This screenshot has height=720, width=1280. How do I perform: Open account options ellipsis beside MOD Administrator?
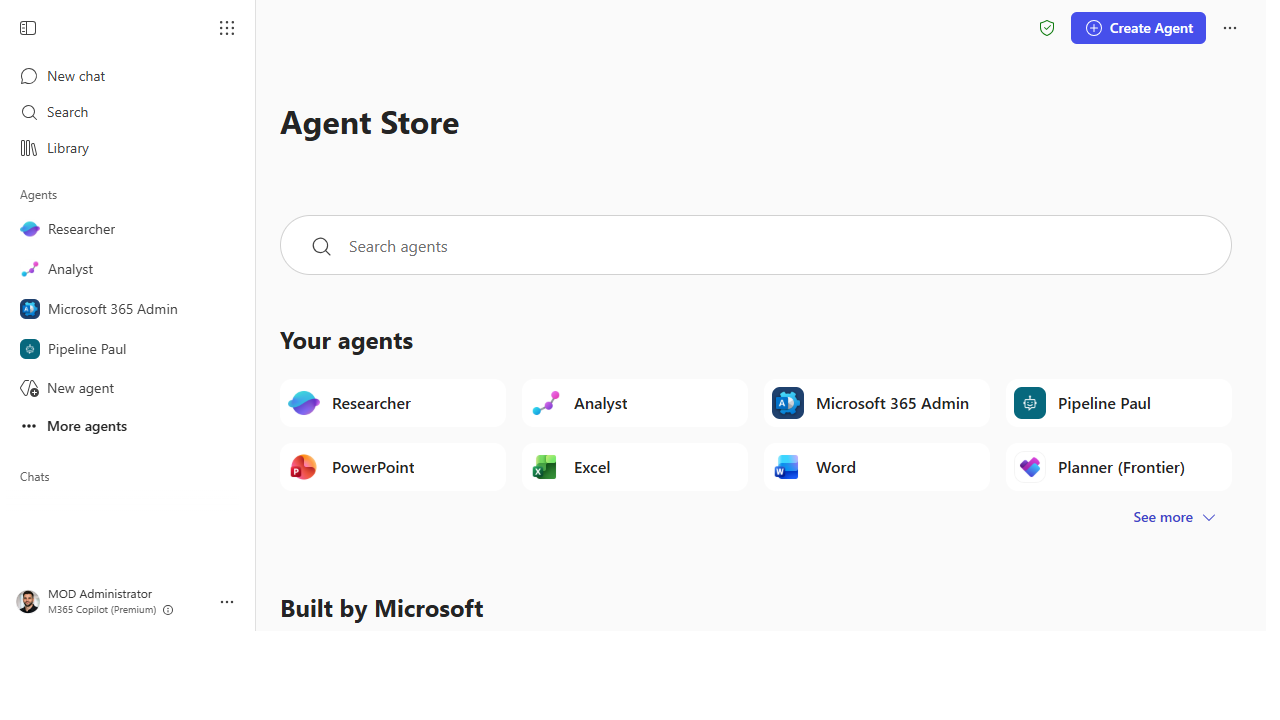point(227,602)
